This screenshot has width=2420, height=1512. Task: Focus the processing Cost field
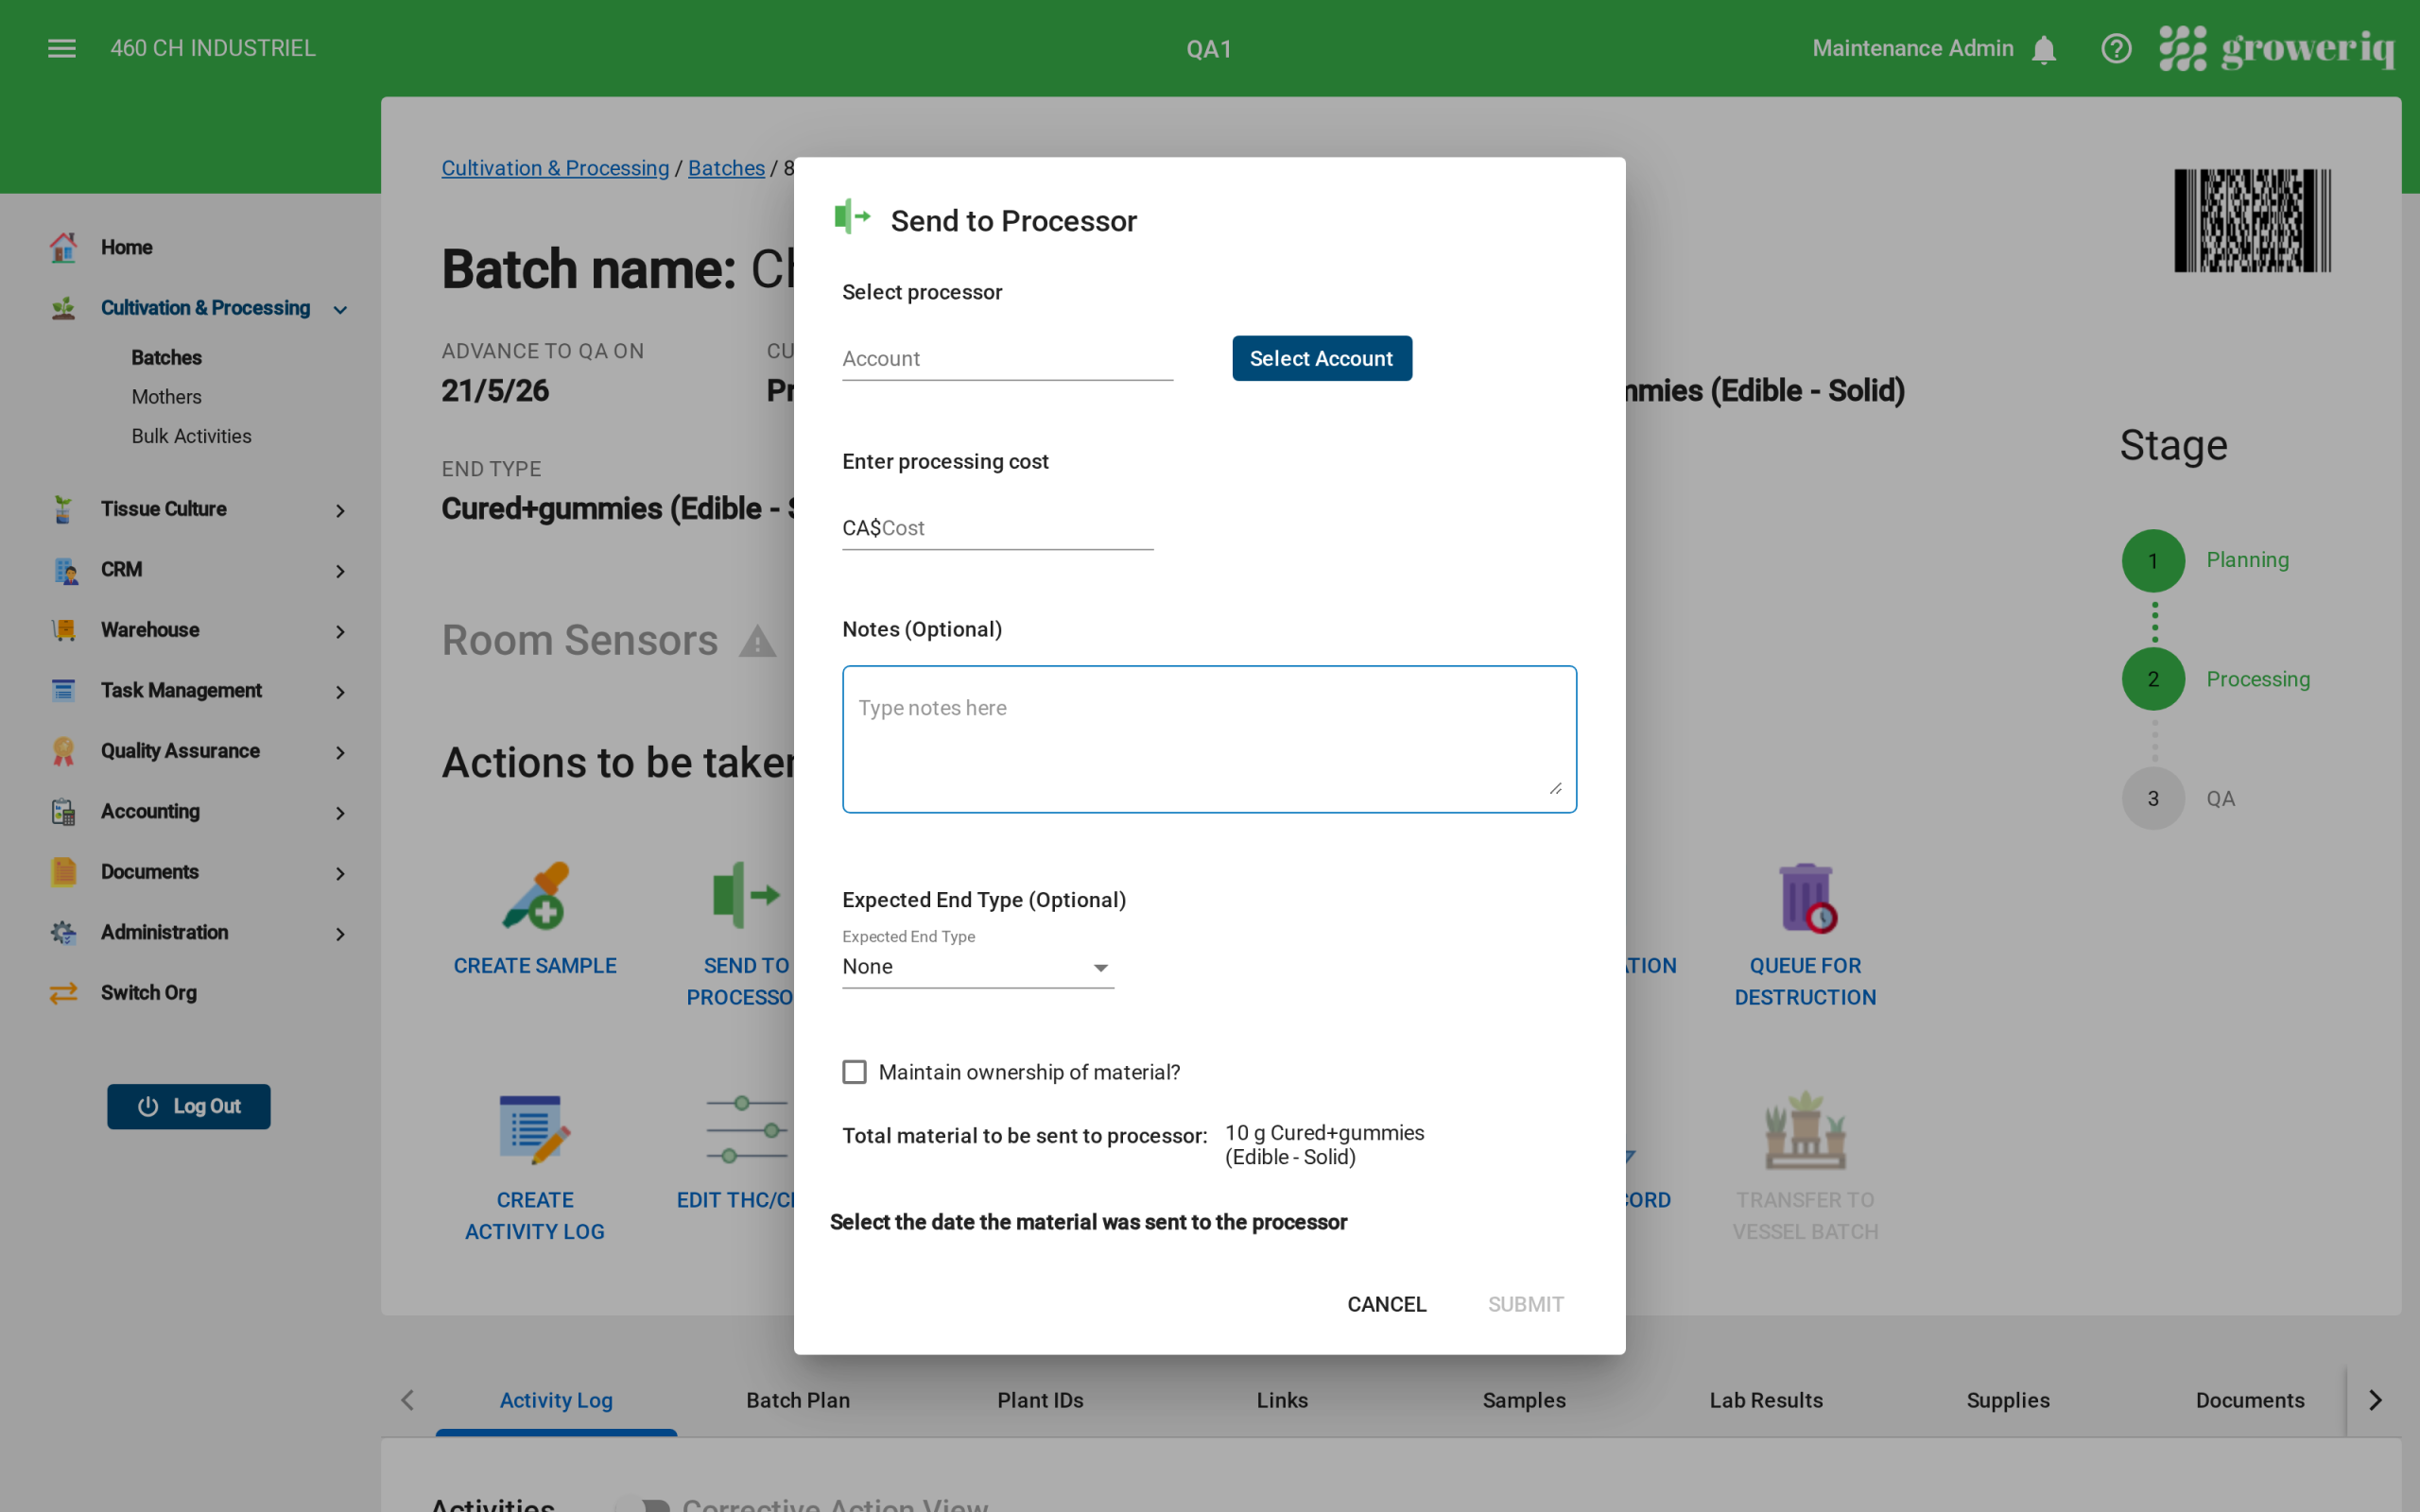(x=997, y=528)
